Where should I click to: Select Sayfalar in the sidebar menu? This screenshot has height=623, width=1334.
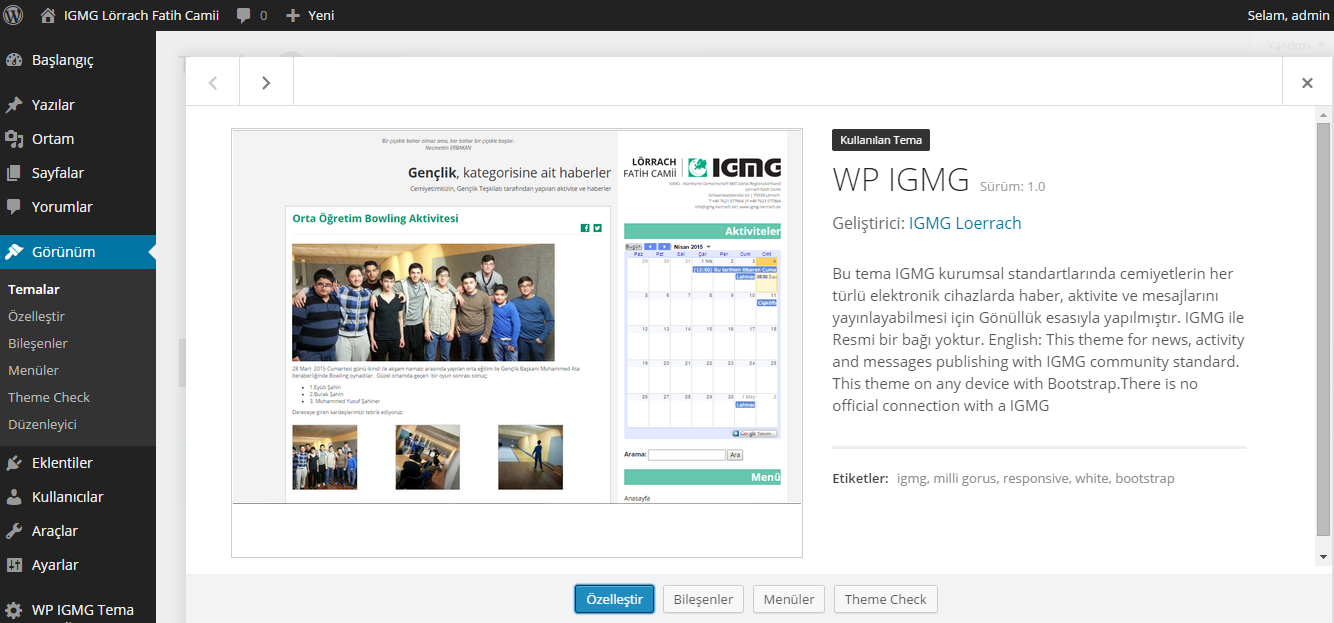coord(58,173)
